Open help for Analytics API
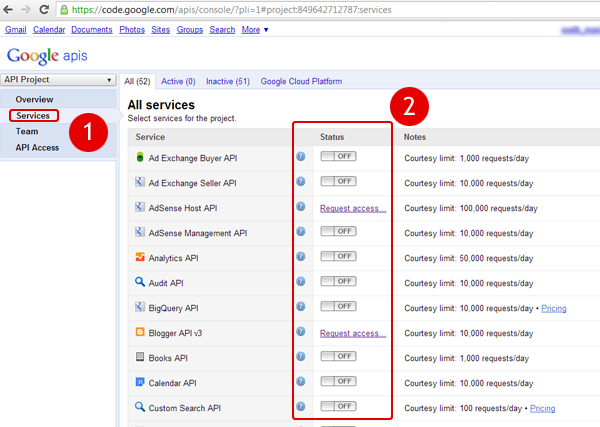The width and height of the screenshot is (600, 427). 301,256
